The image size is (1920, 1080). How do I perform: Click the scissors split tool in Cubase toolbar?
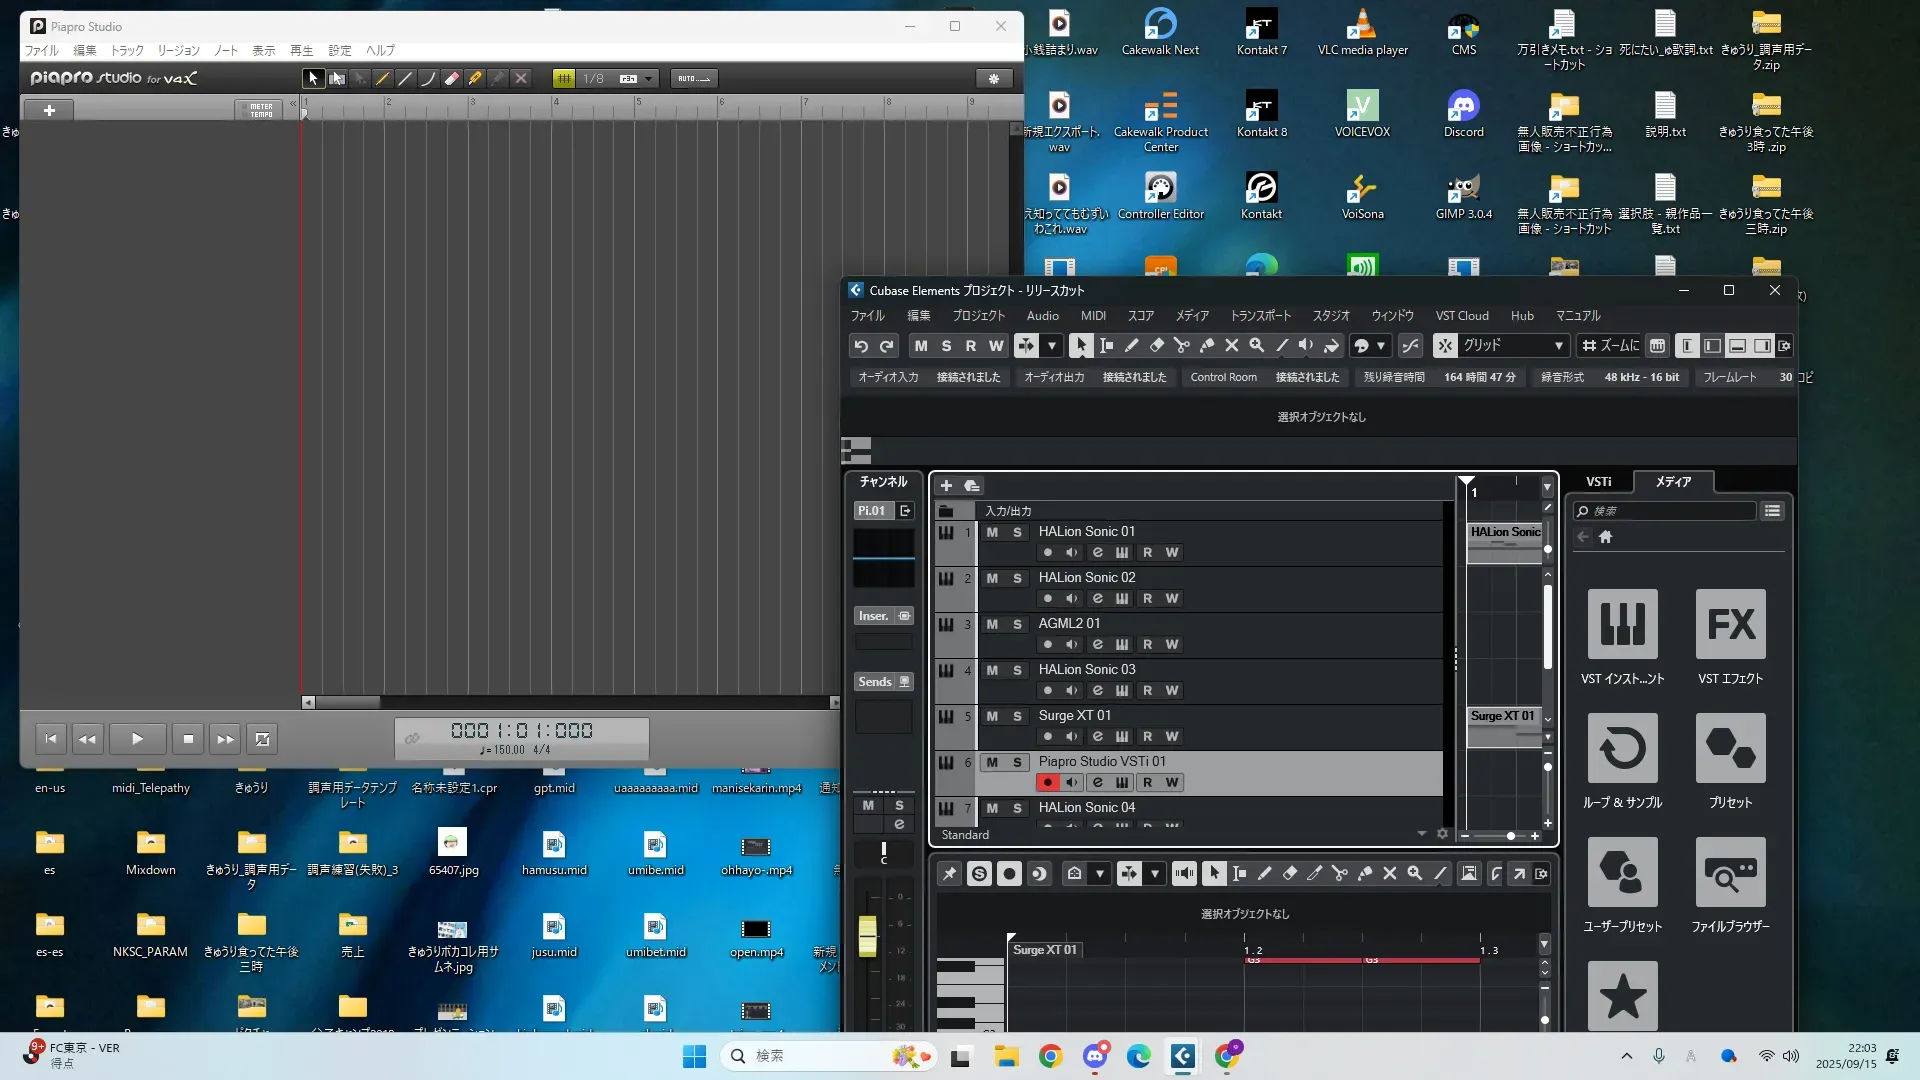pos(1181,345)
